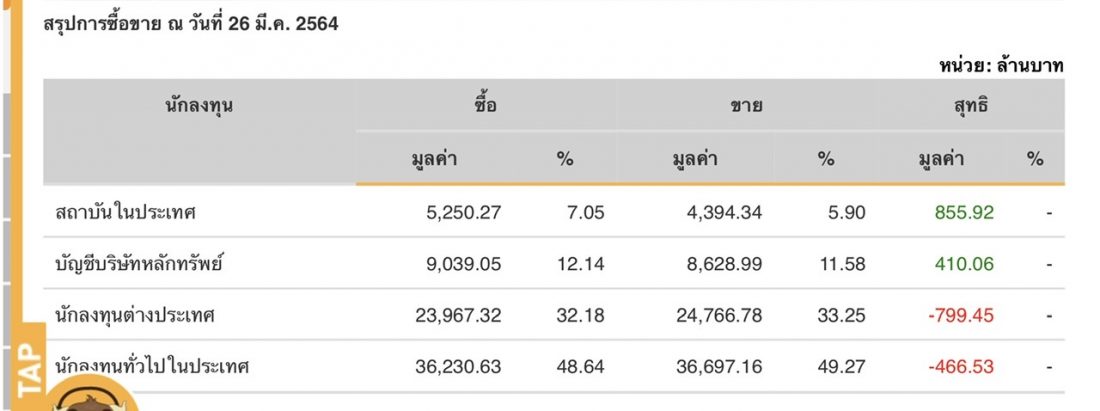Click the green net value 855.92
Screen dimensions: 1100x411
pyautogui.click(x=964, y=213)
